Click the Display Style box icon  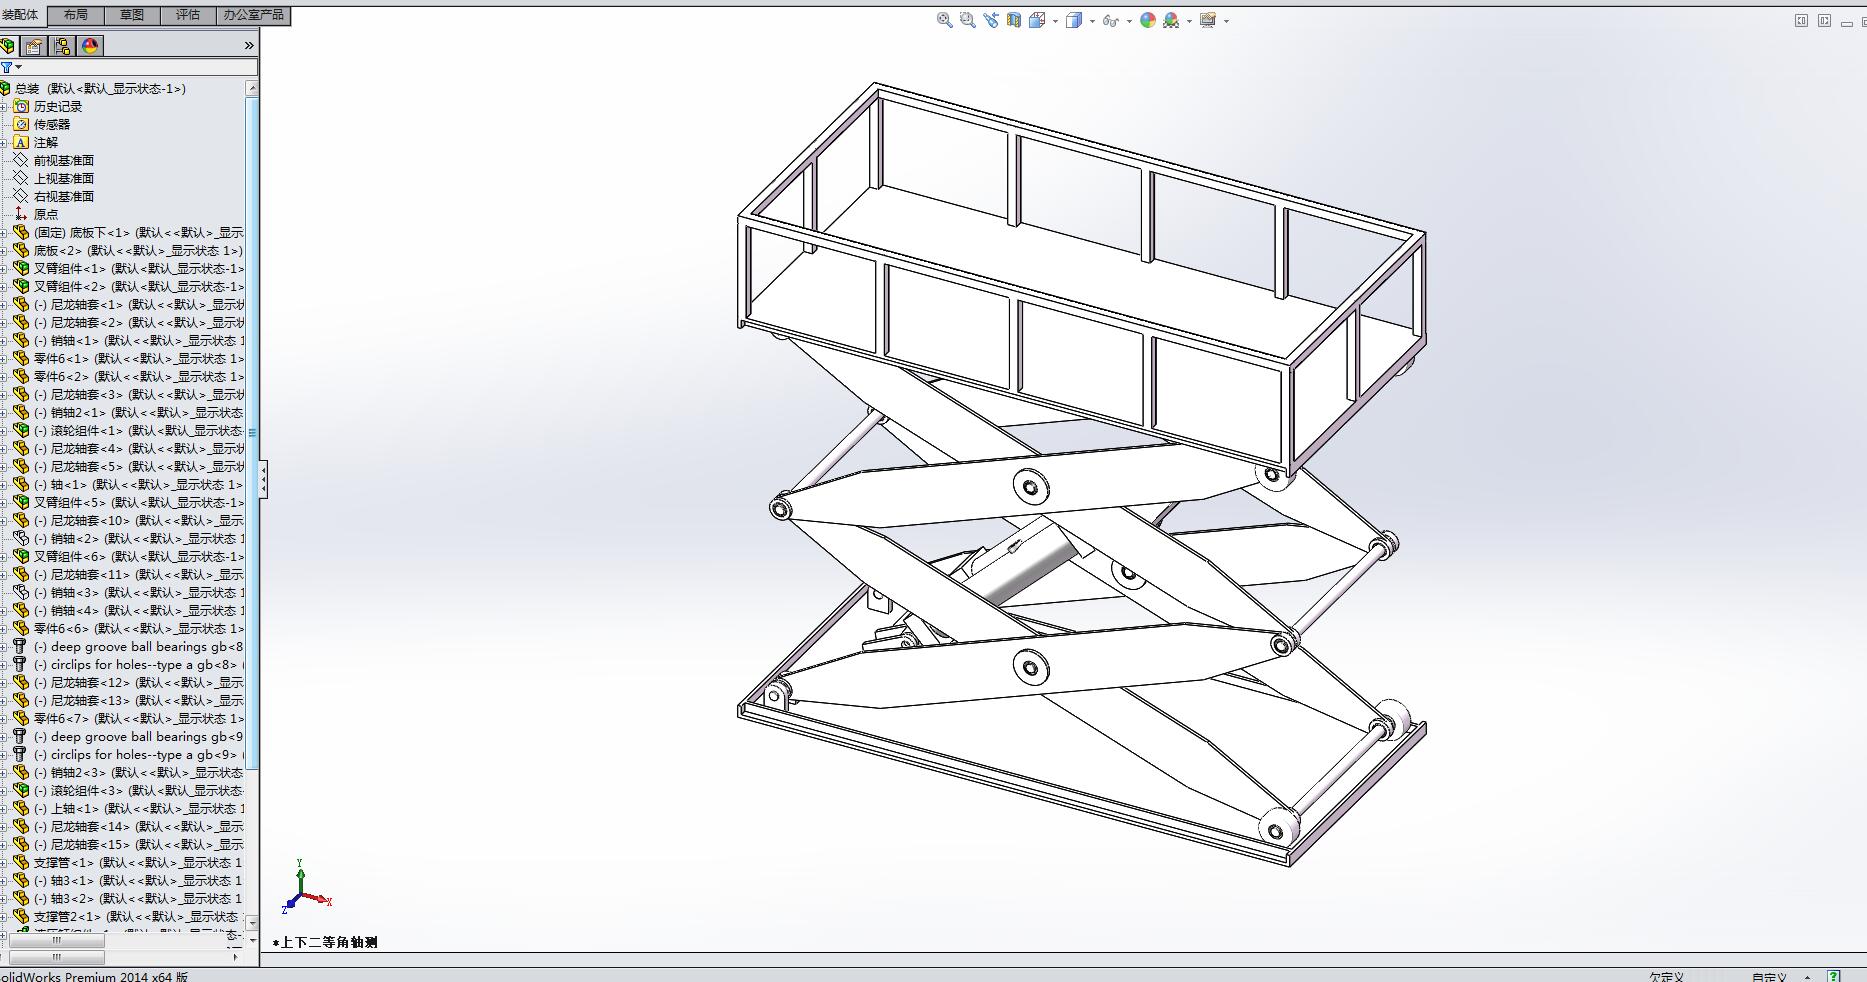click(1074, 20)
